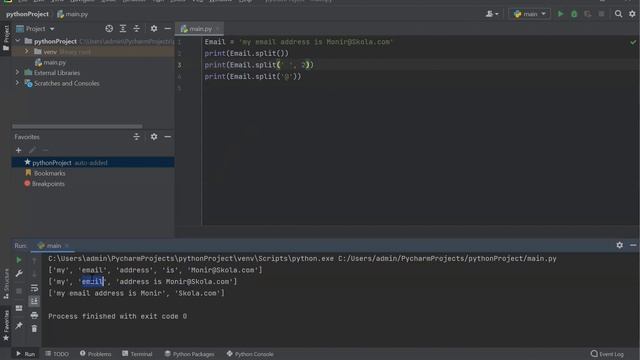Toggle the Structure side tab
640x360 pixels.
(6, 284)
